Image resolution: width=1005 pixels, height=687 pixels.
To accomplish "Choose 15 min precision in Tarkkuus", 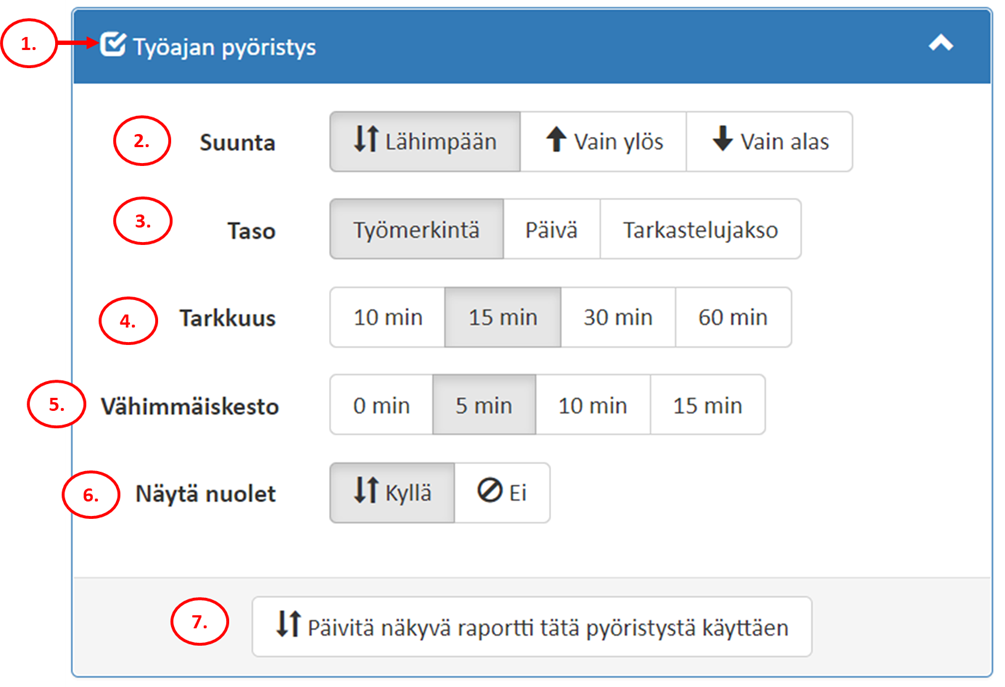I will [503, 318].
